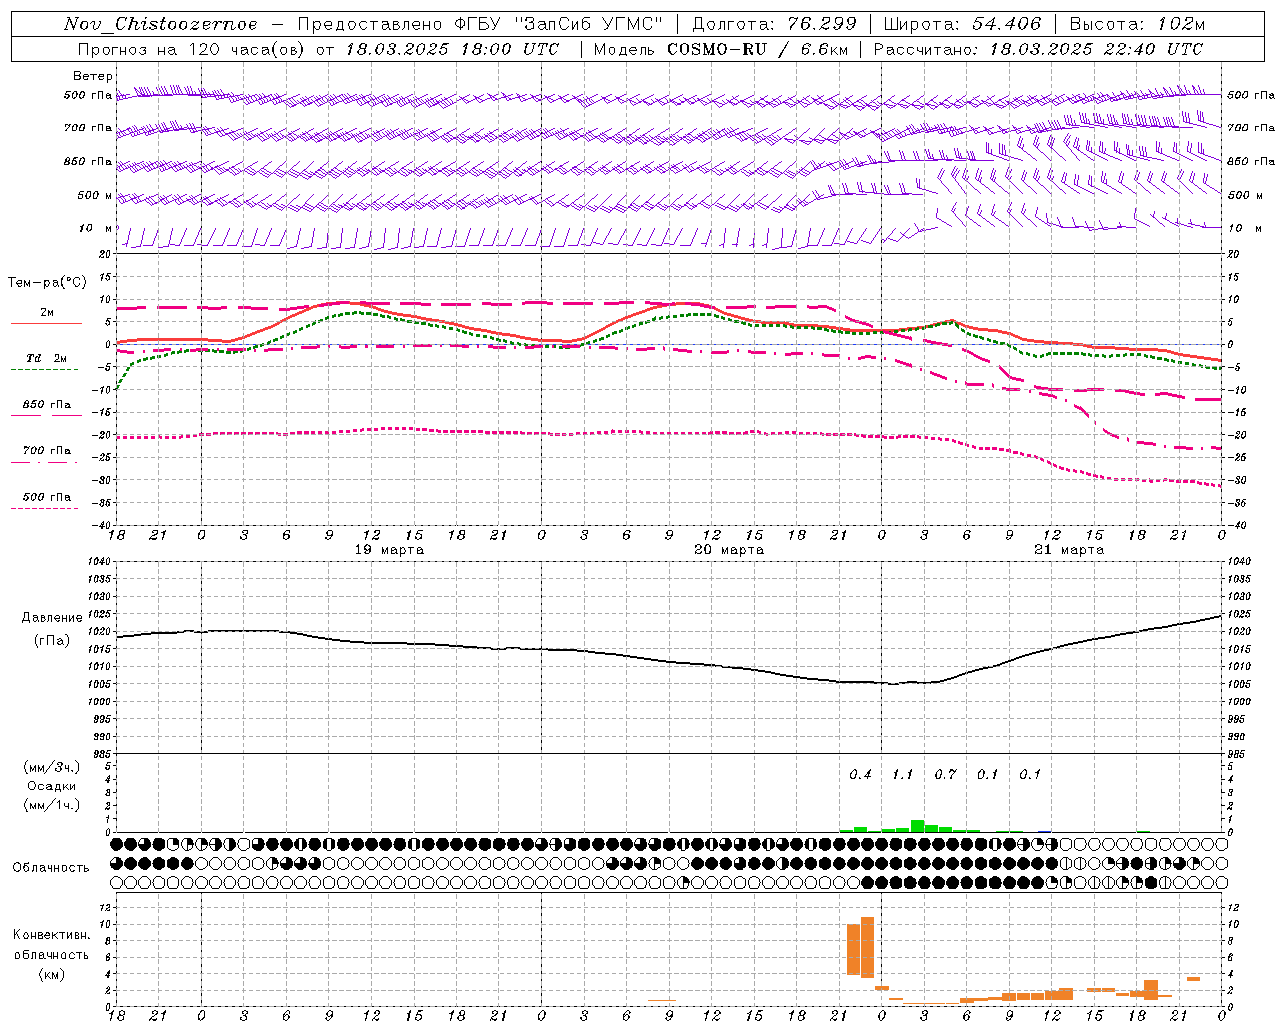Click the Nov_Chistoozernoe station title
The height and width of the screenshot is (1024, 1280).
[160, 24]
